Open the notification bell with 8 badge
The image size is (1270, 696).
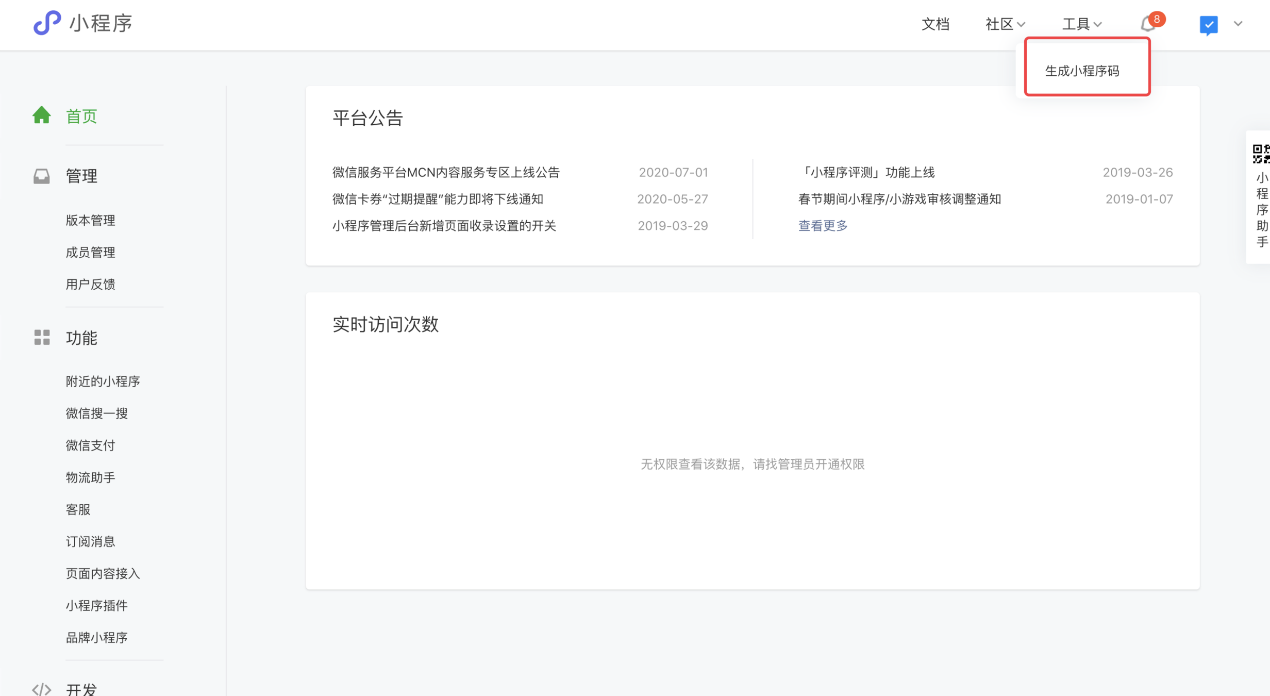point(1151,22)
